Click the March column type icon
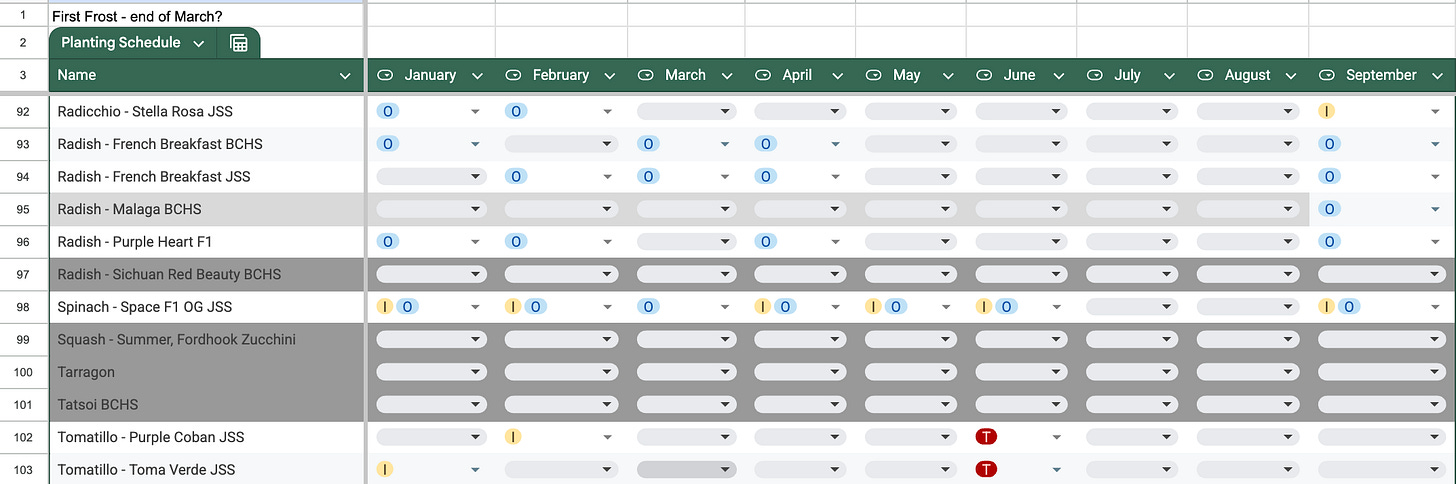Screen dimensions: 1456x484 click(x=645, y=75)
